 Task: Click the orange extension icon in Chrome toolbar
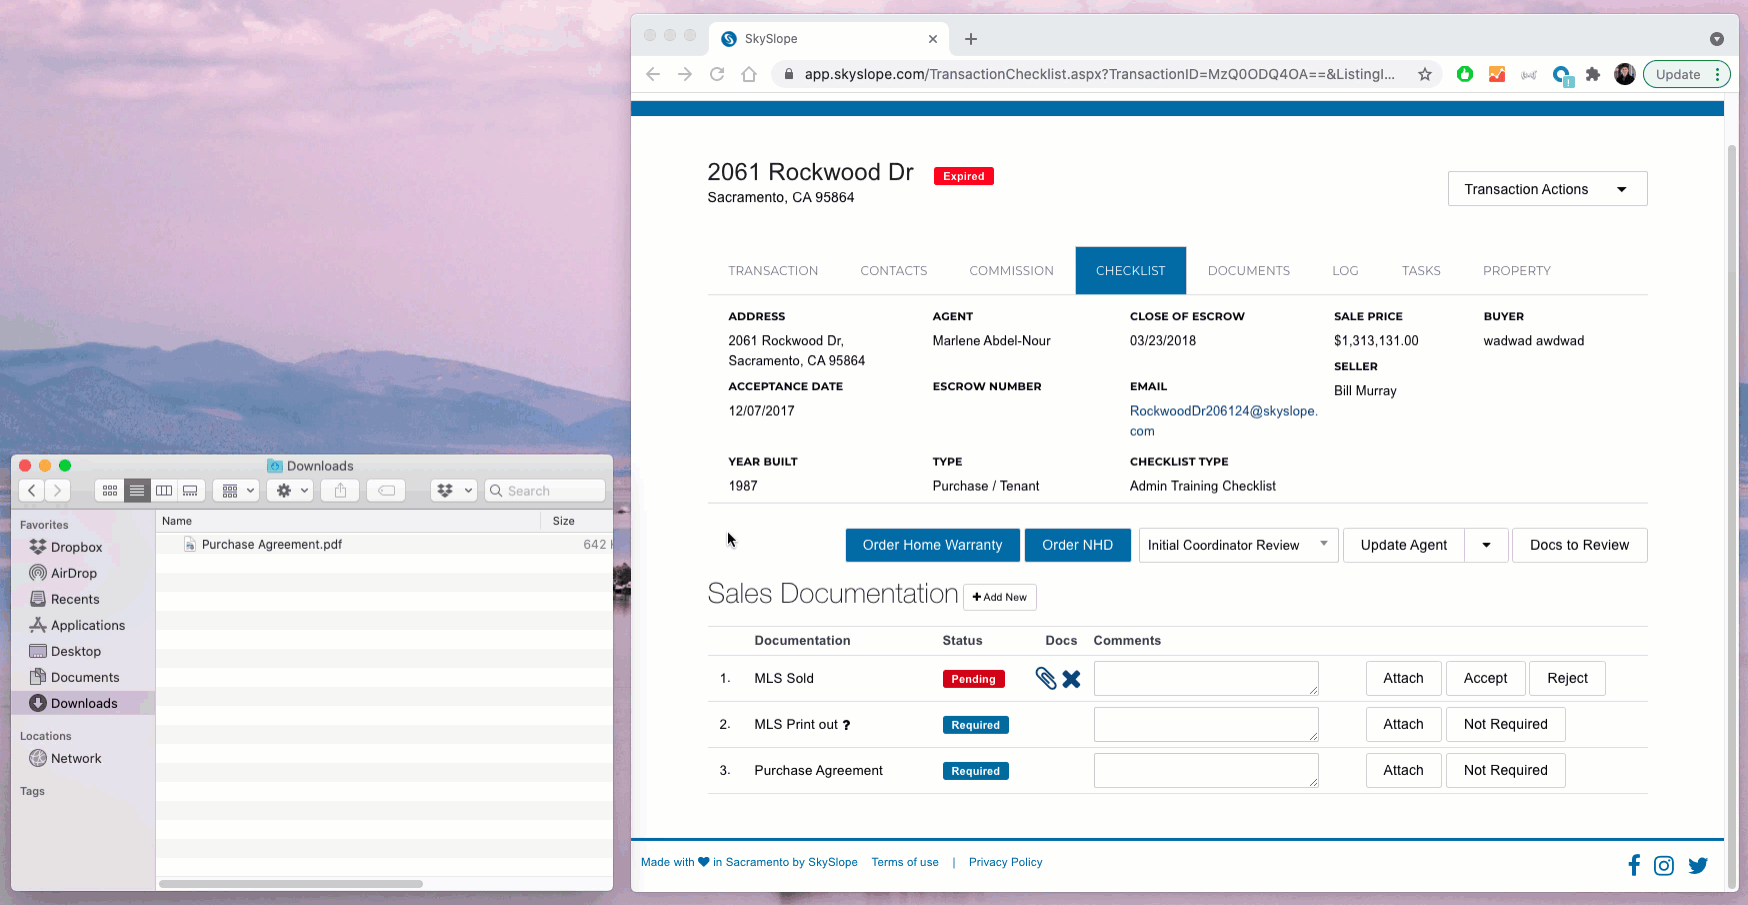point(1497,74)
